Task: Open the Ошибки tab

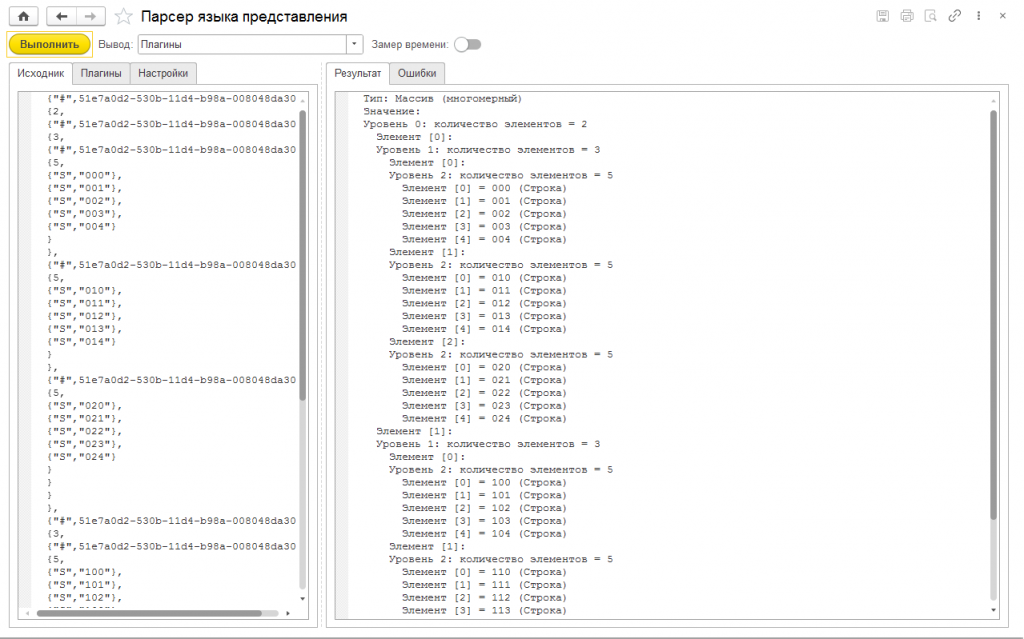Action: 417,73
